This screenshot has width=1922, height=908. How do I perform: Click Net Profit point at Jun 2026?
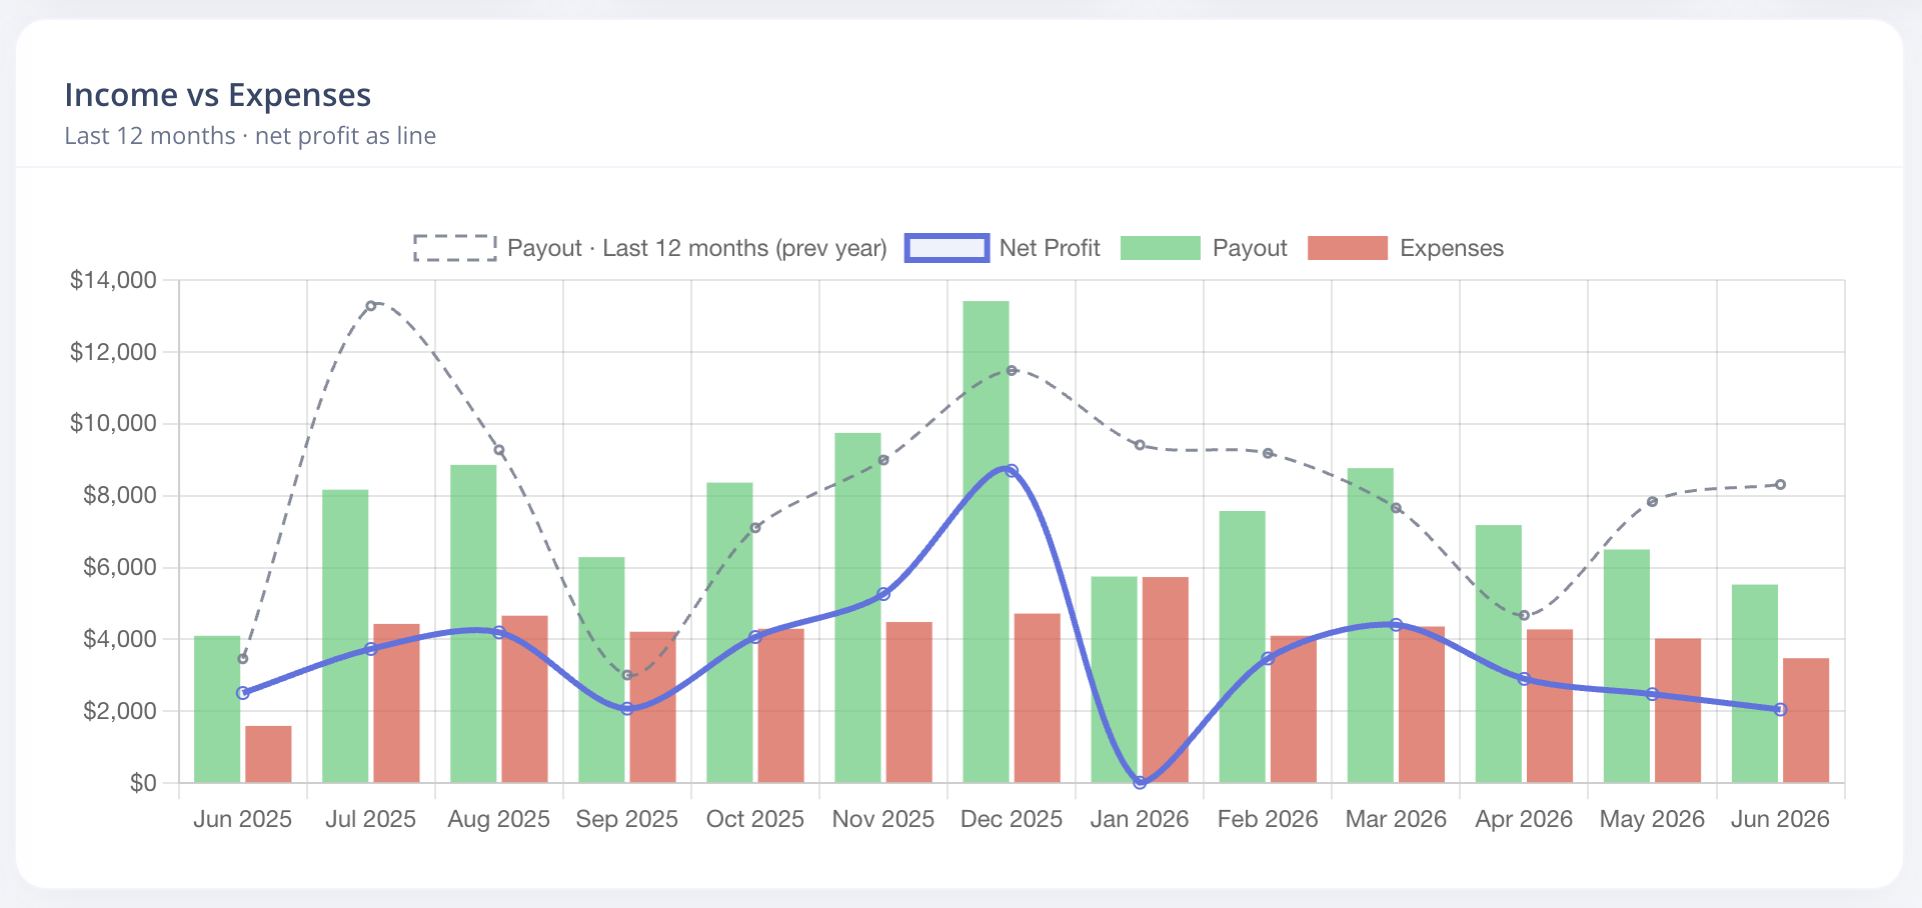[x=1781, y=709]
